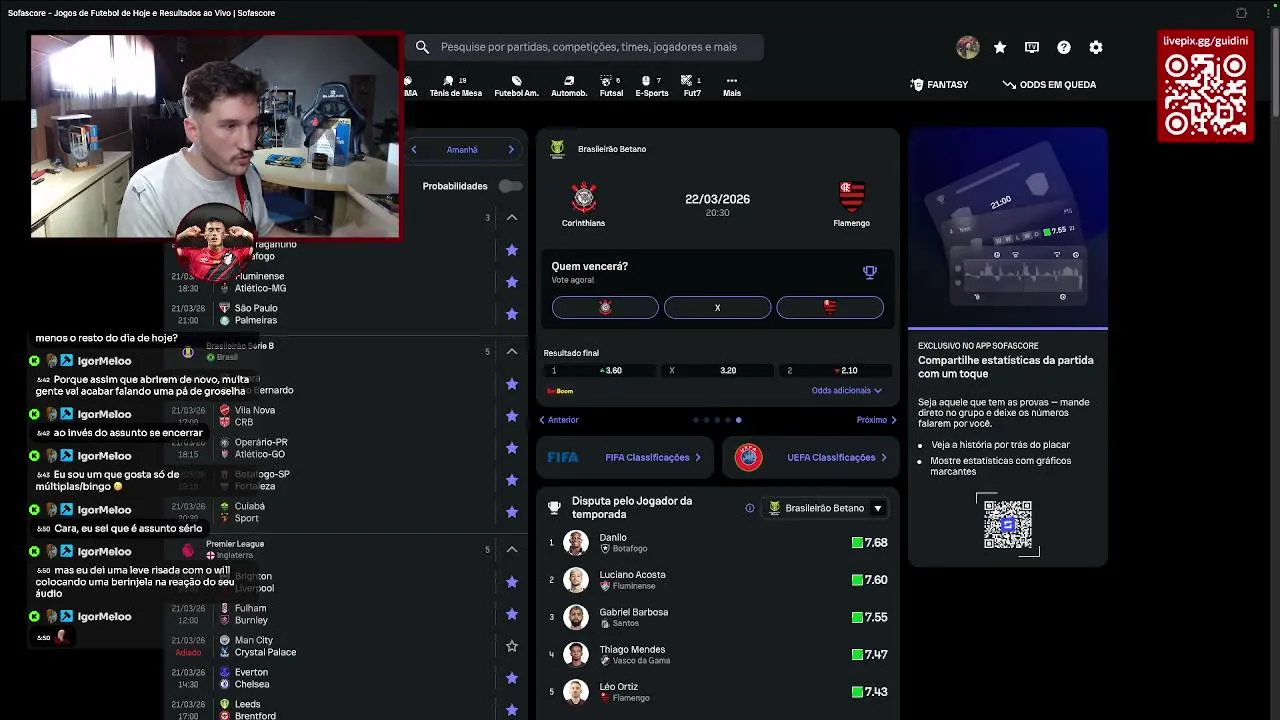Click Danilo's 7.68 rating badge
This screenshot has height=720, width=1280.
[870, 543]
